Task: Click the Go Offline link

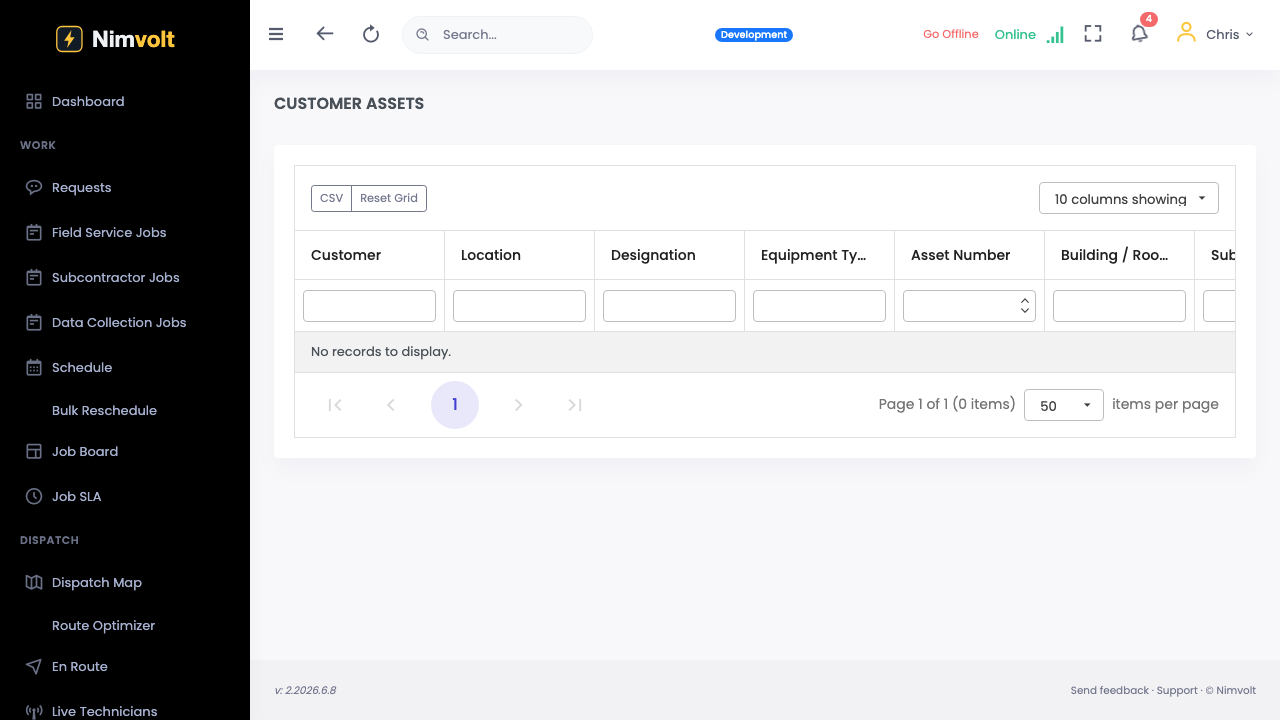Action: tap(951, 34)
